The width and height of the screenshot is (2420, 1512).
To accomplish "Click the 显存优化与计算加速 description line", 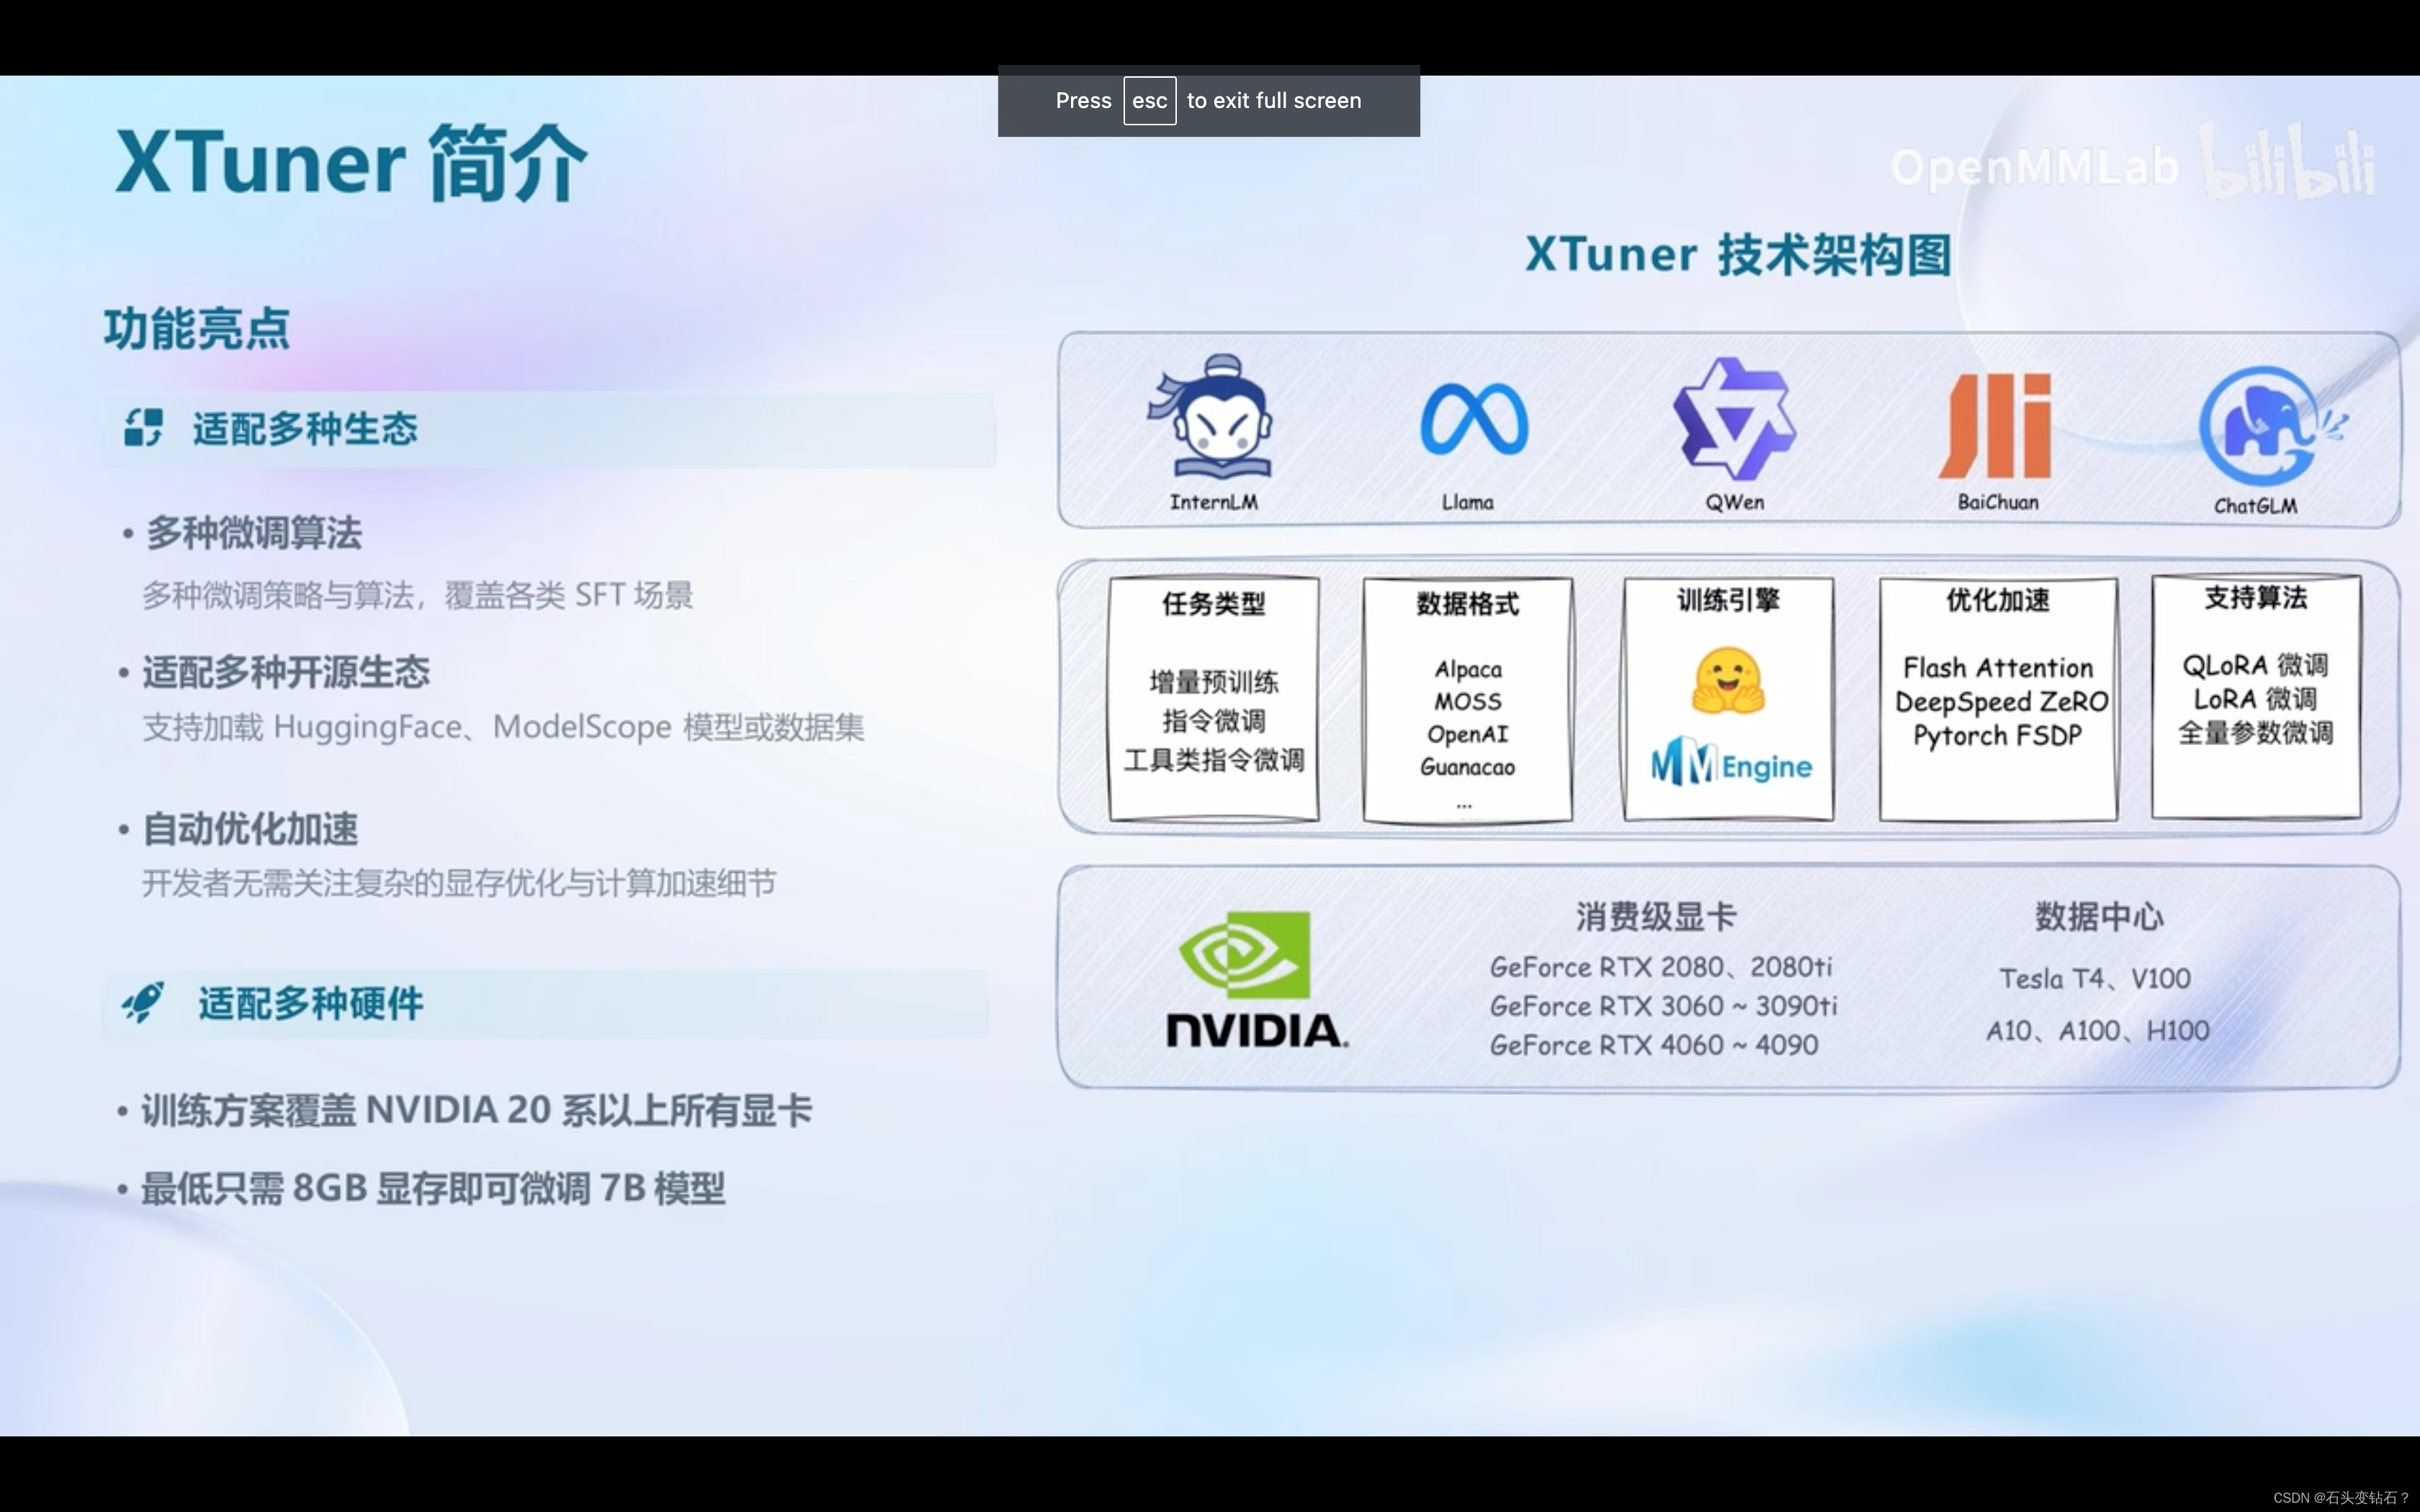I will [x=459, y=883].
